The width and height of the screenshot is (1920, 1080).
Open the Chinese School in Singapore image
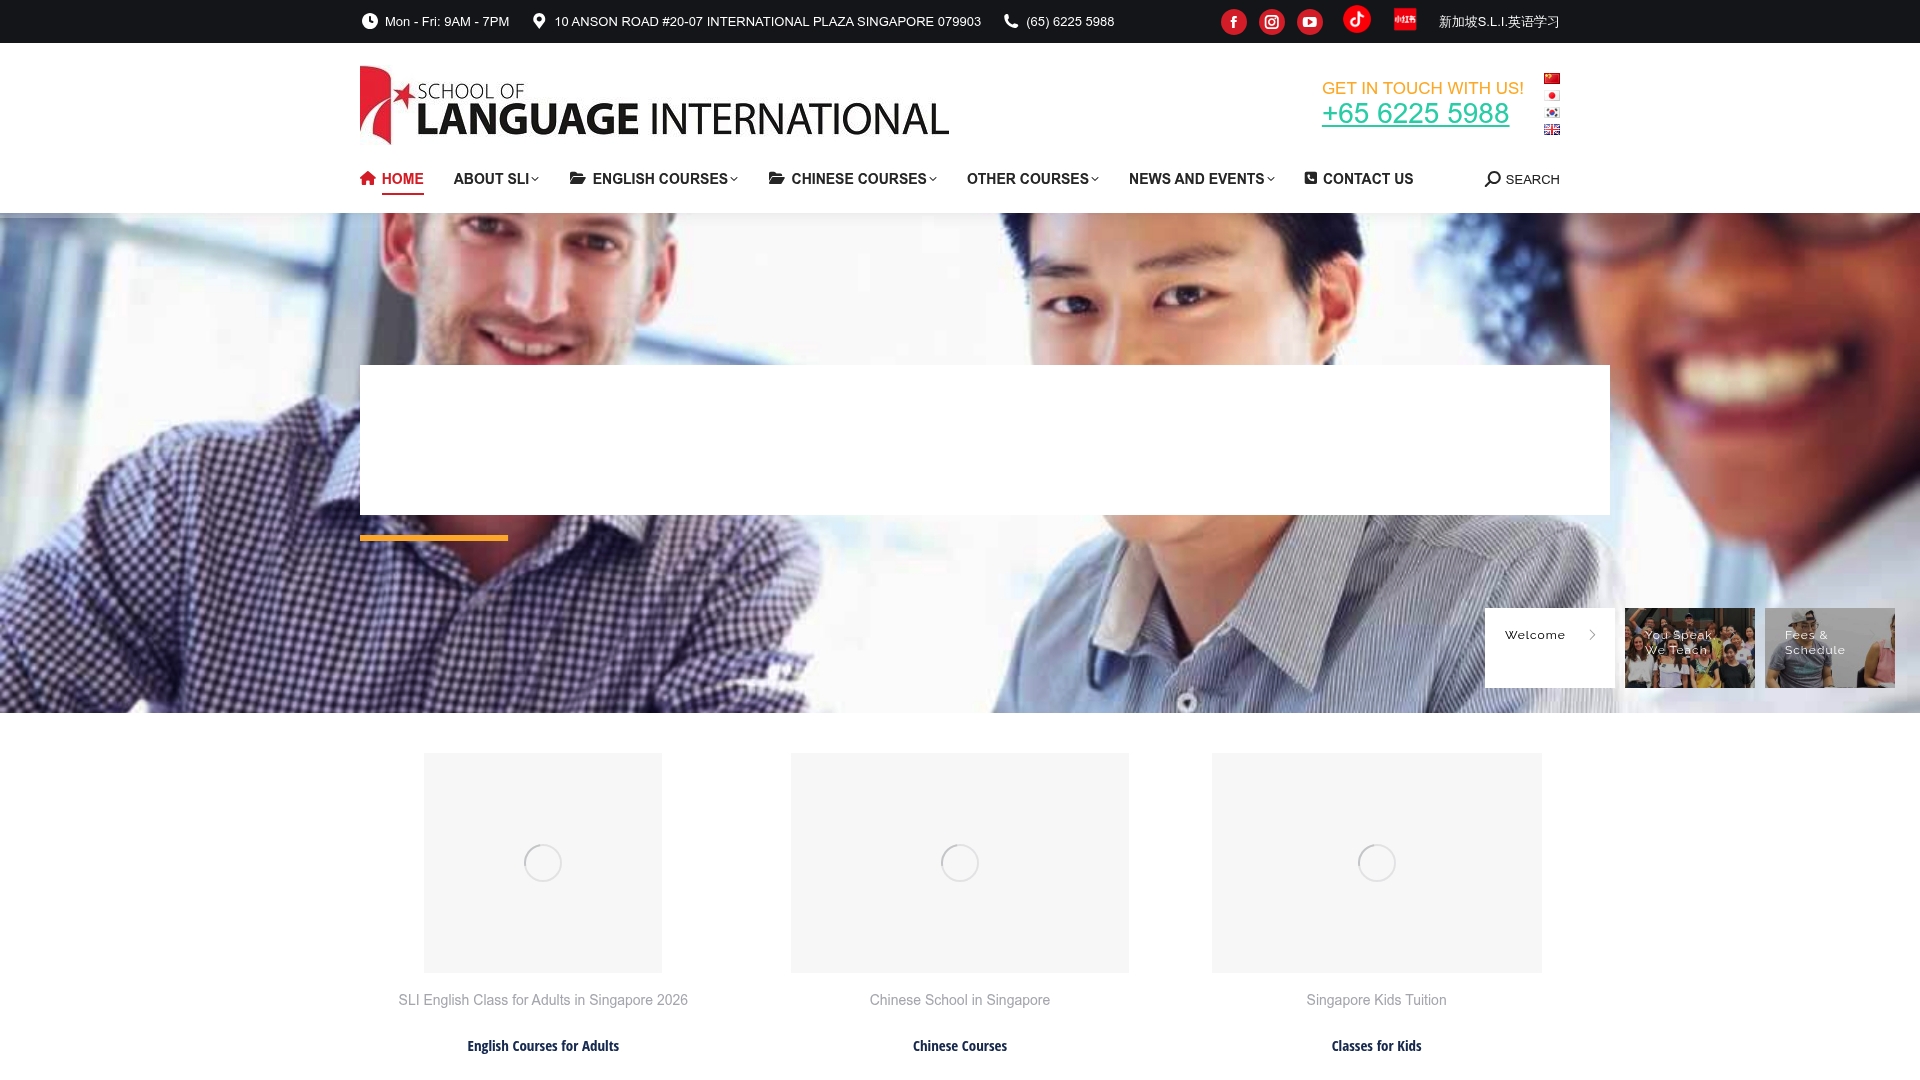959,863
